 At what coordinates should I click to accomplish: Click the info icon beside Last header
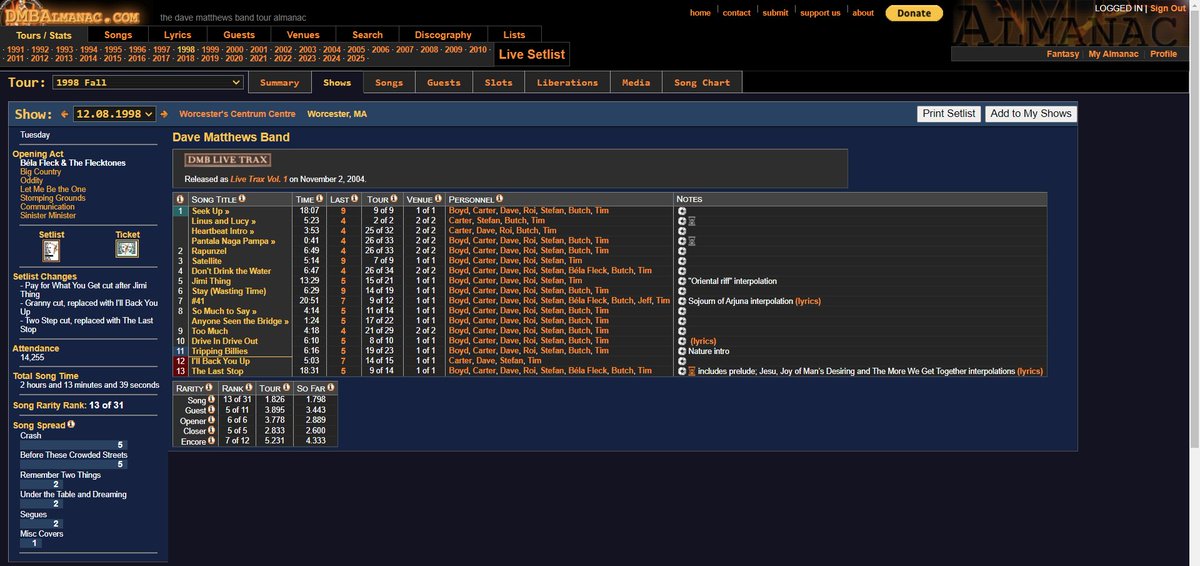coord(354,200)
